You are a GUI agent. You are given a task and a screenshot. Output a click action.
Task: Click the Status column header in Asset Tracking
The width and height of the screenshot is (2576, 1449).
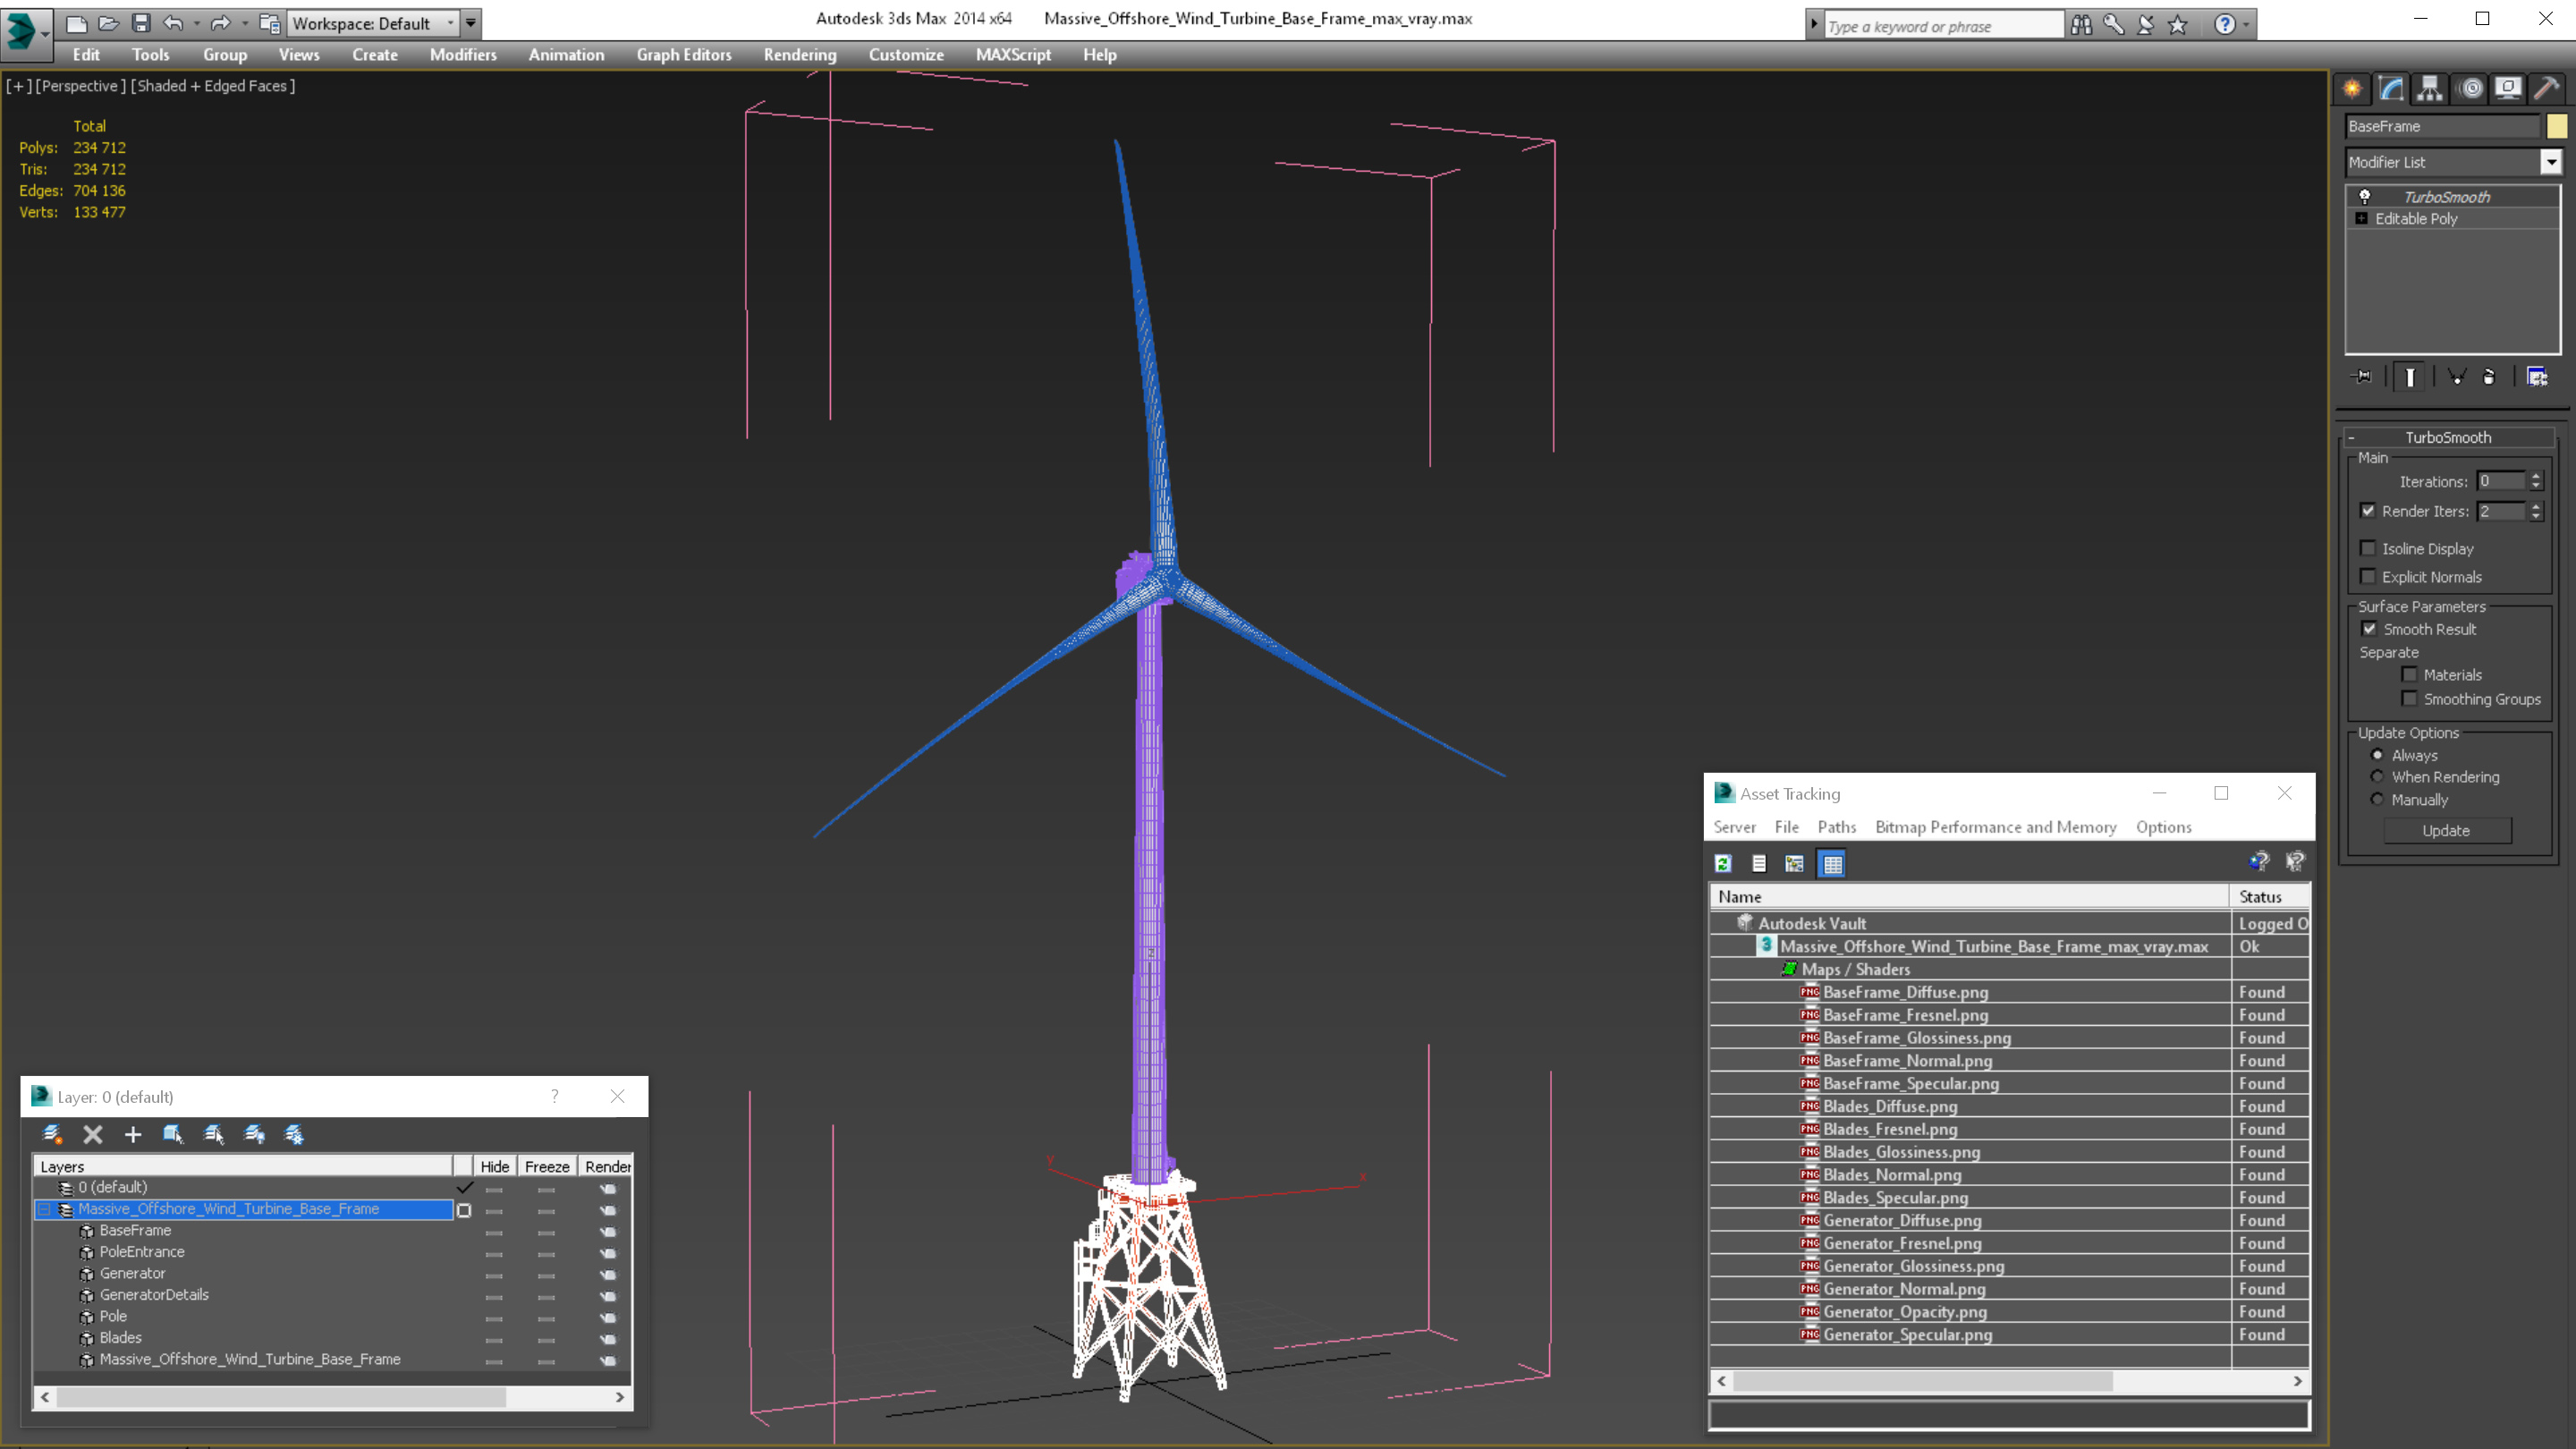(2270, 896)
